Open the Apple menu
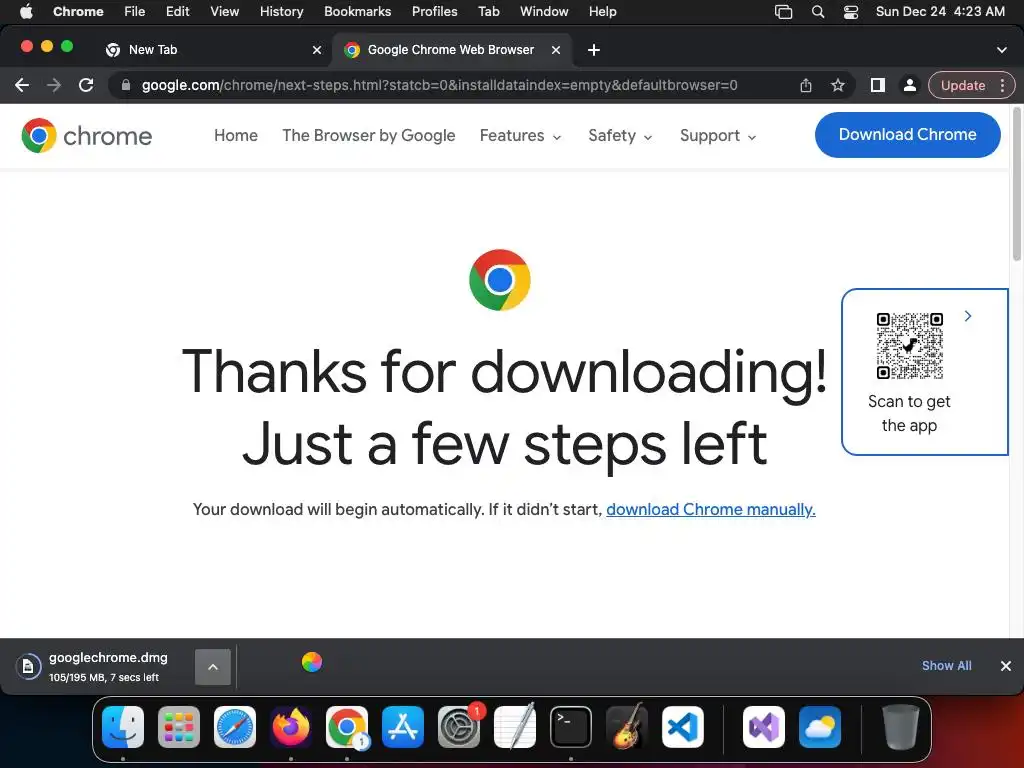Screen dimensions: 1024x768 pos(26,11)
